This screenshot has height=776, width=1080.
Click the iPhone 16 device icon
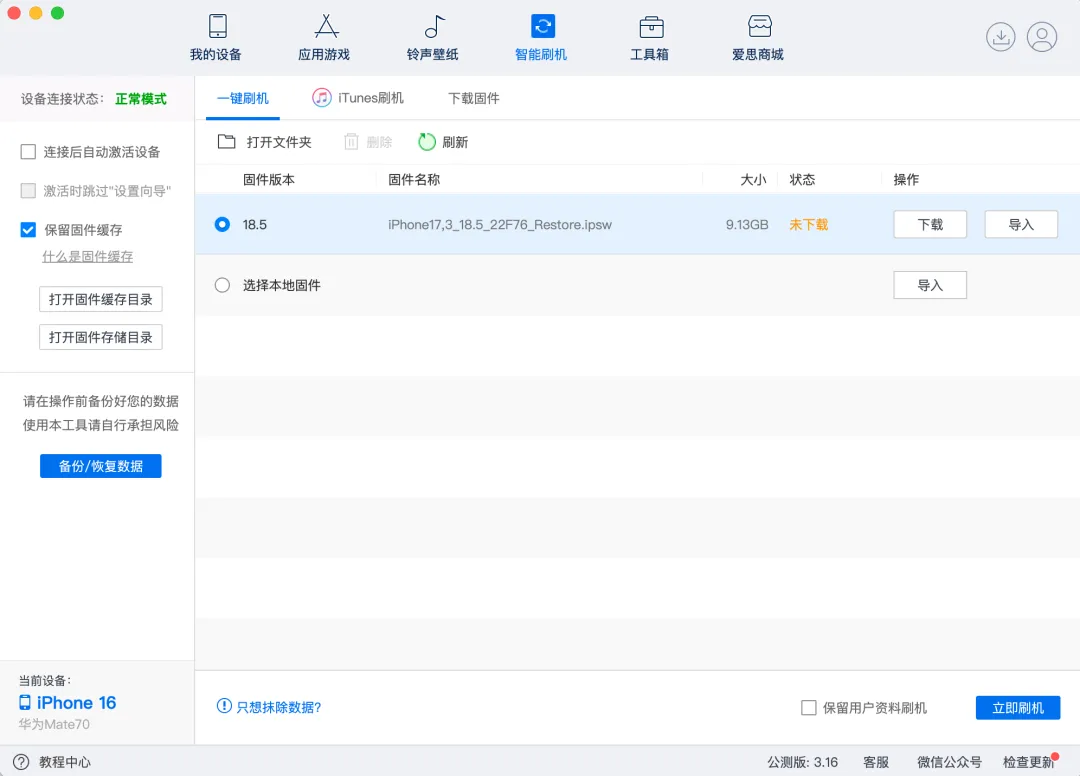click(x=25, y=702)
